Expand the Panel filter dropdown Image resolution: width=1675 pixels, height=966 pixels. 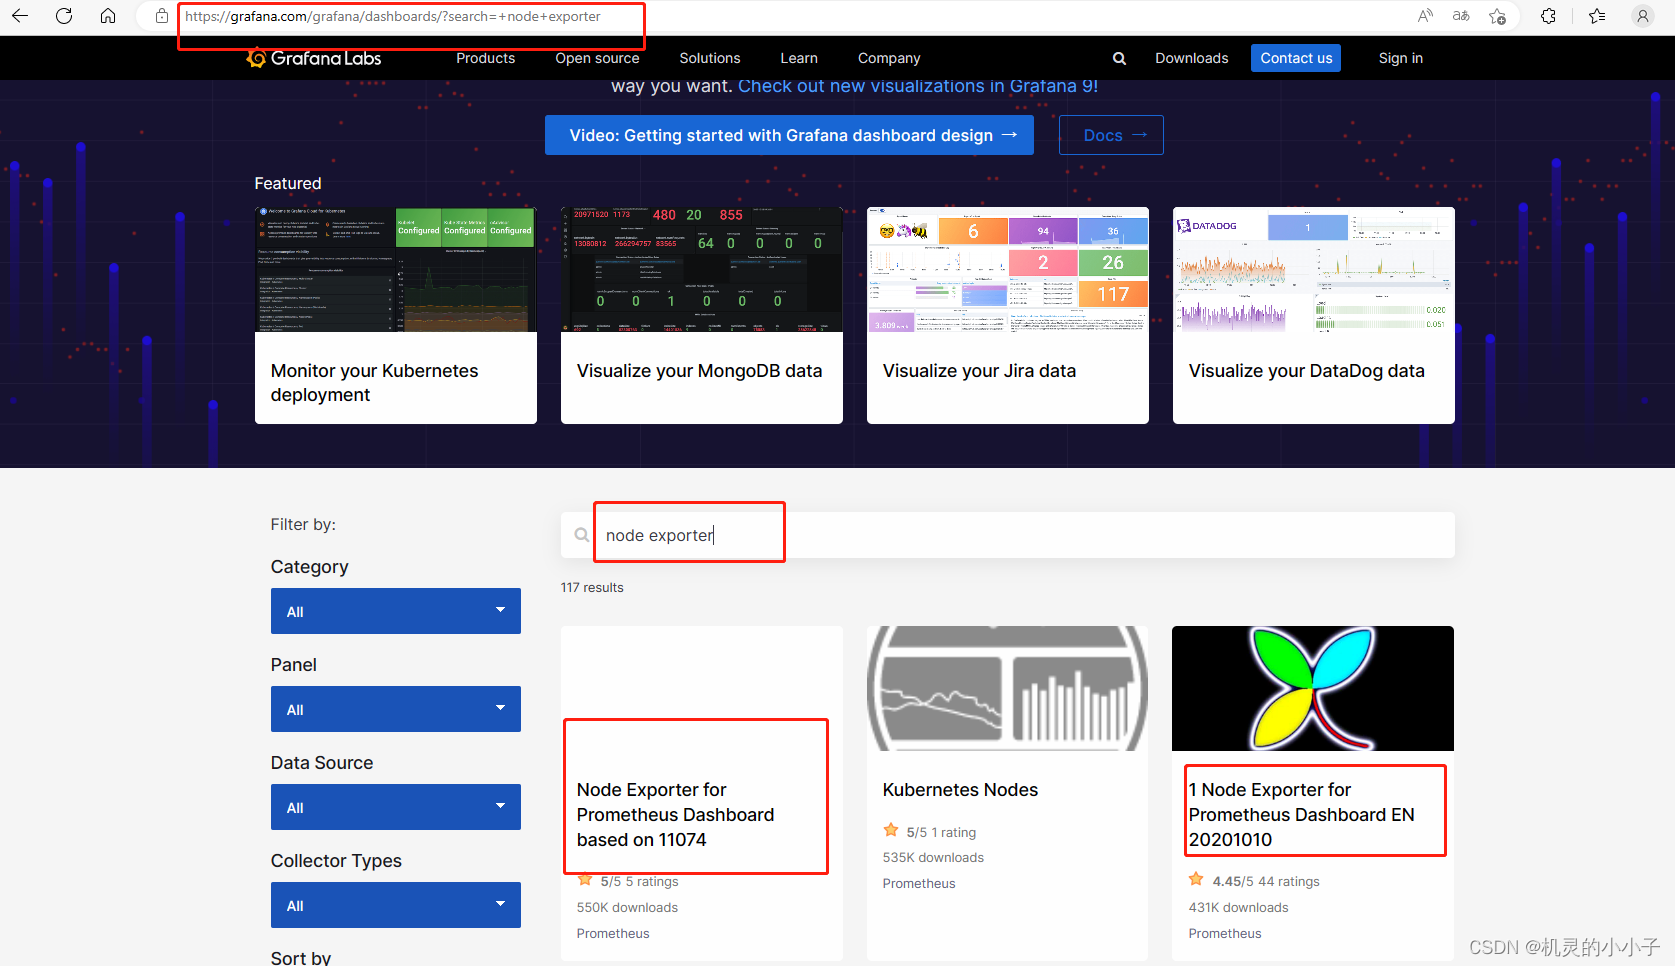[396, 709]
